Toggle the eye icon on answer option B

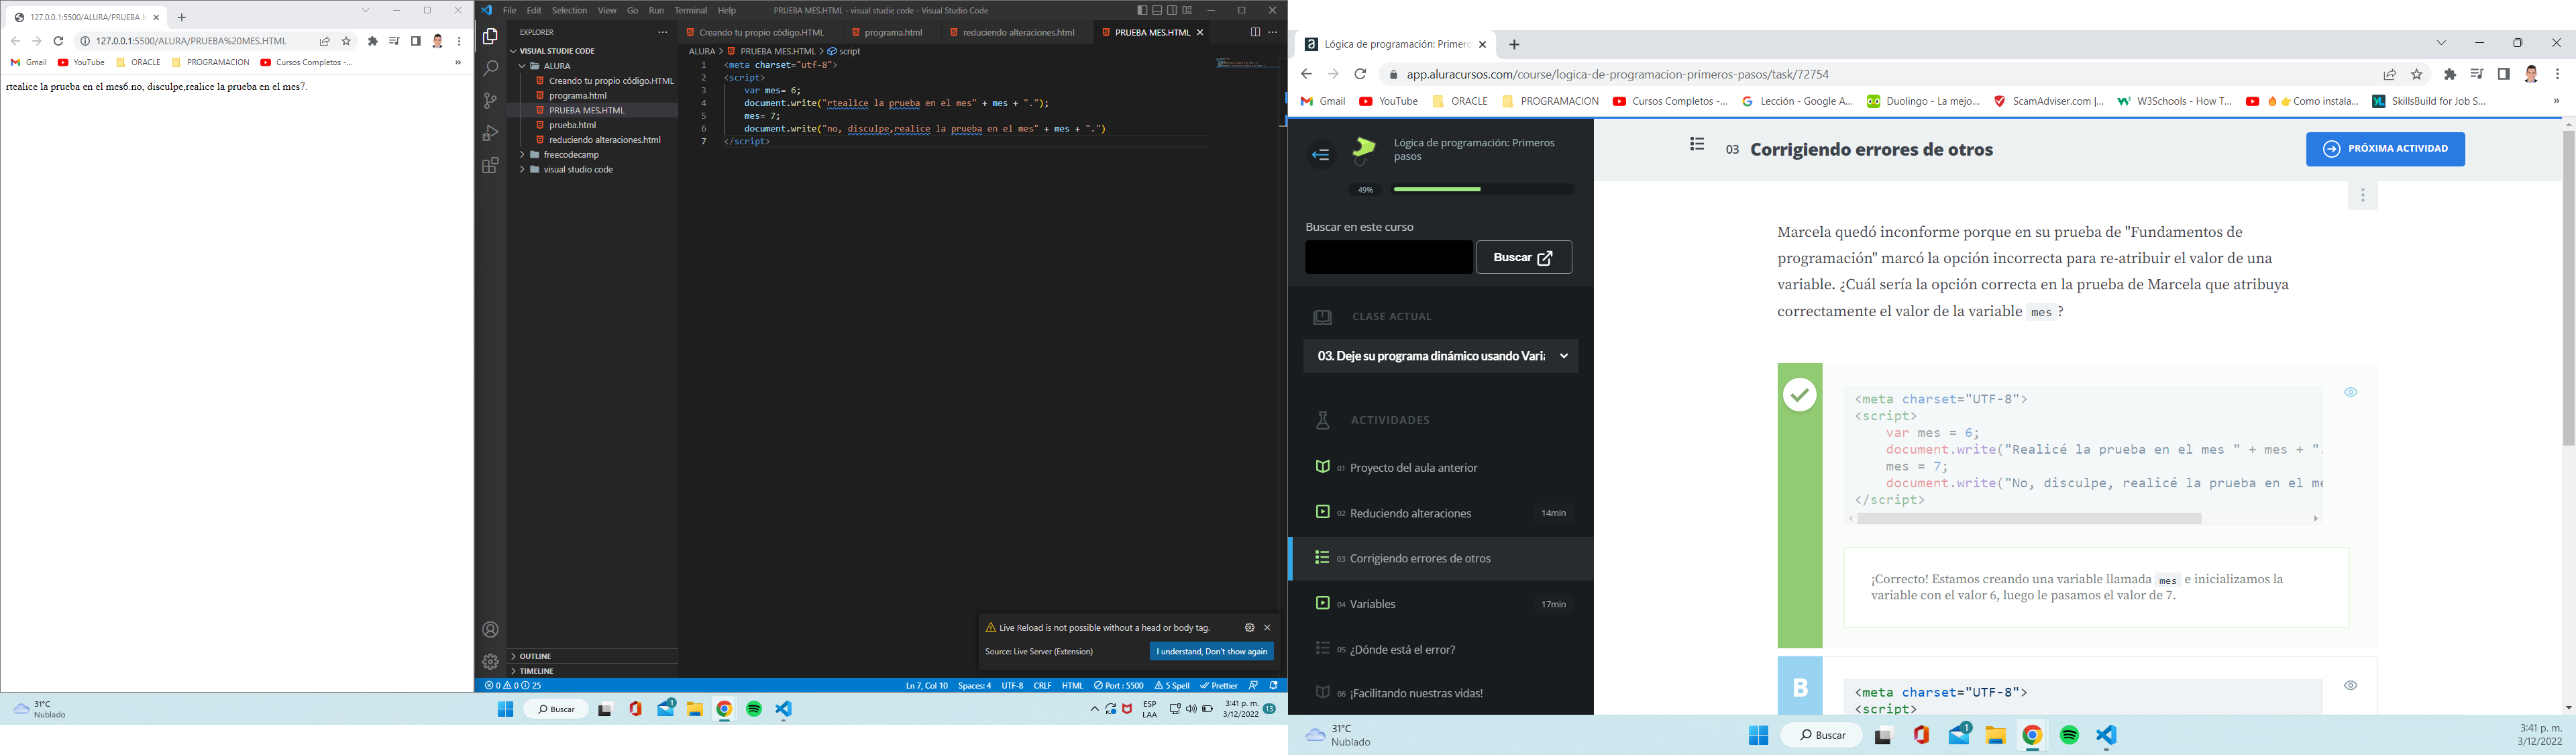[2350, 685]
